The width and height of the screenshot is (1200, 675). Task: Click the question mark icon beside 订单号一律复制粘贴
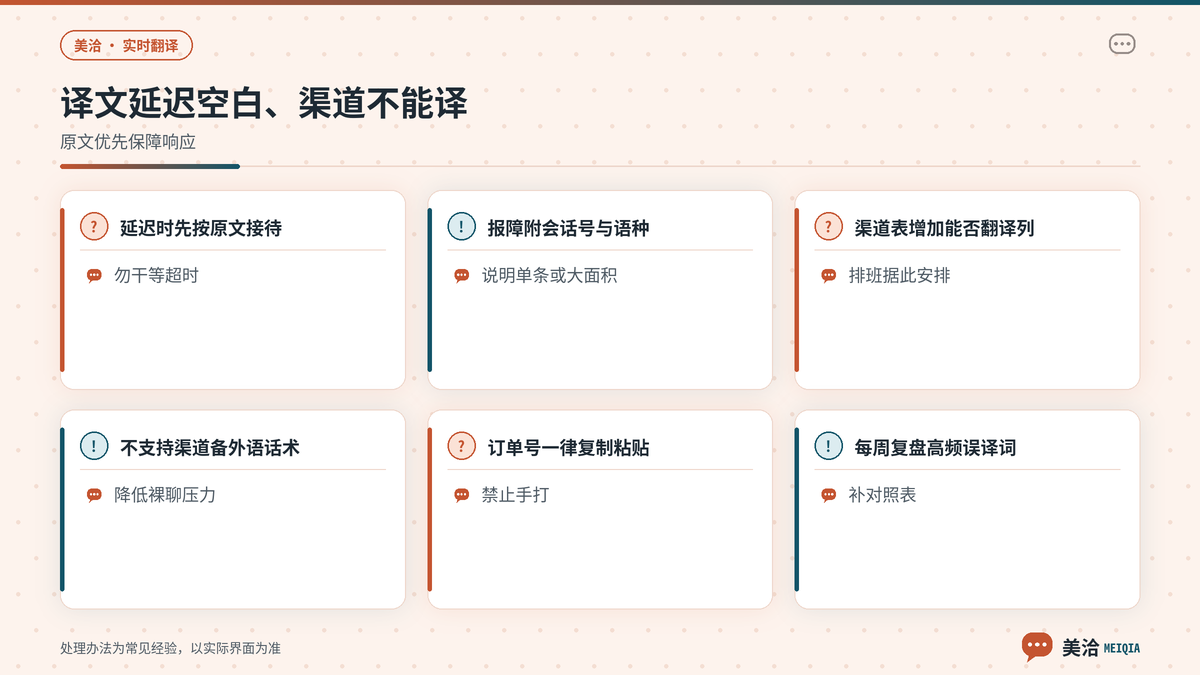[x=461, y=447]
